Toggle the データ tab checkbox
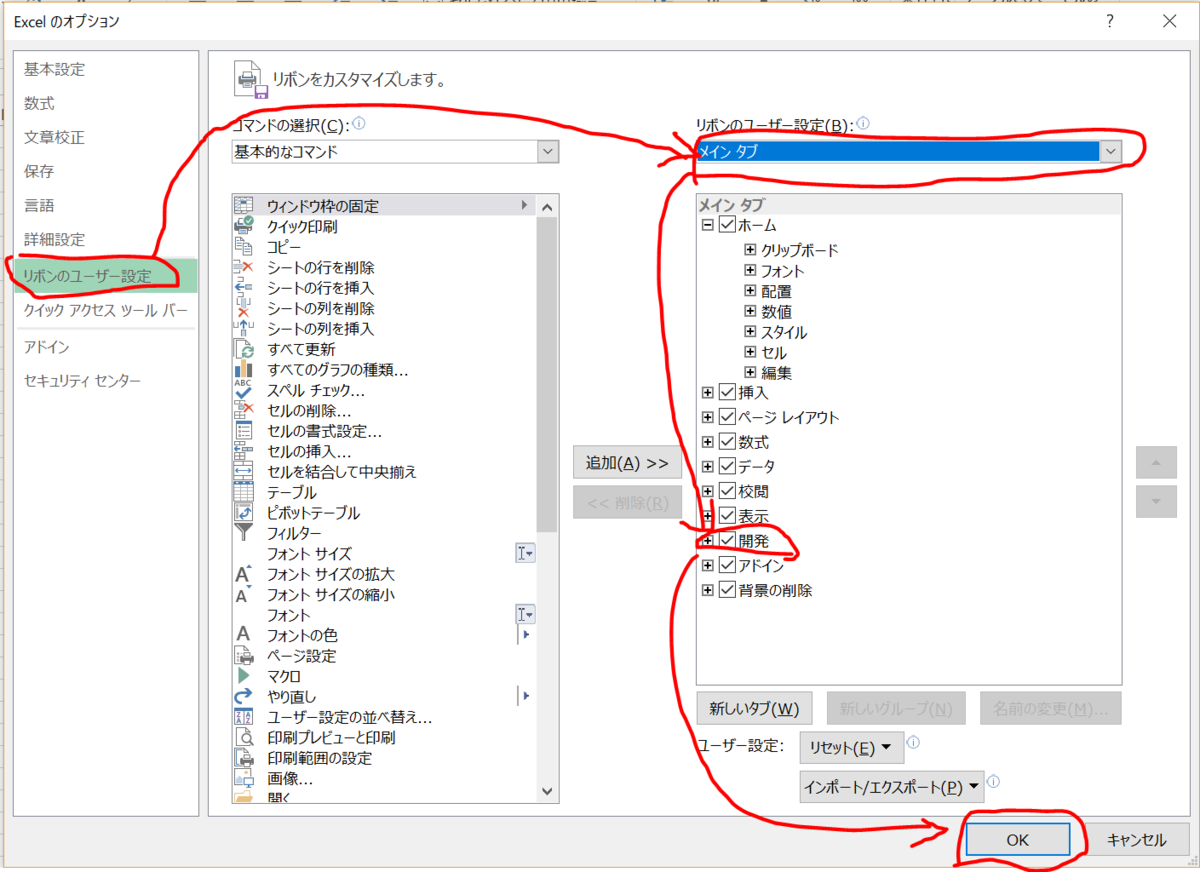 coord(727,466)
